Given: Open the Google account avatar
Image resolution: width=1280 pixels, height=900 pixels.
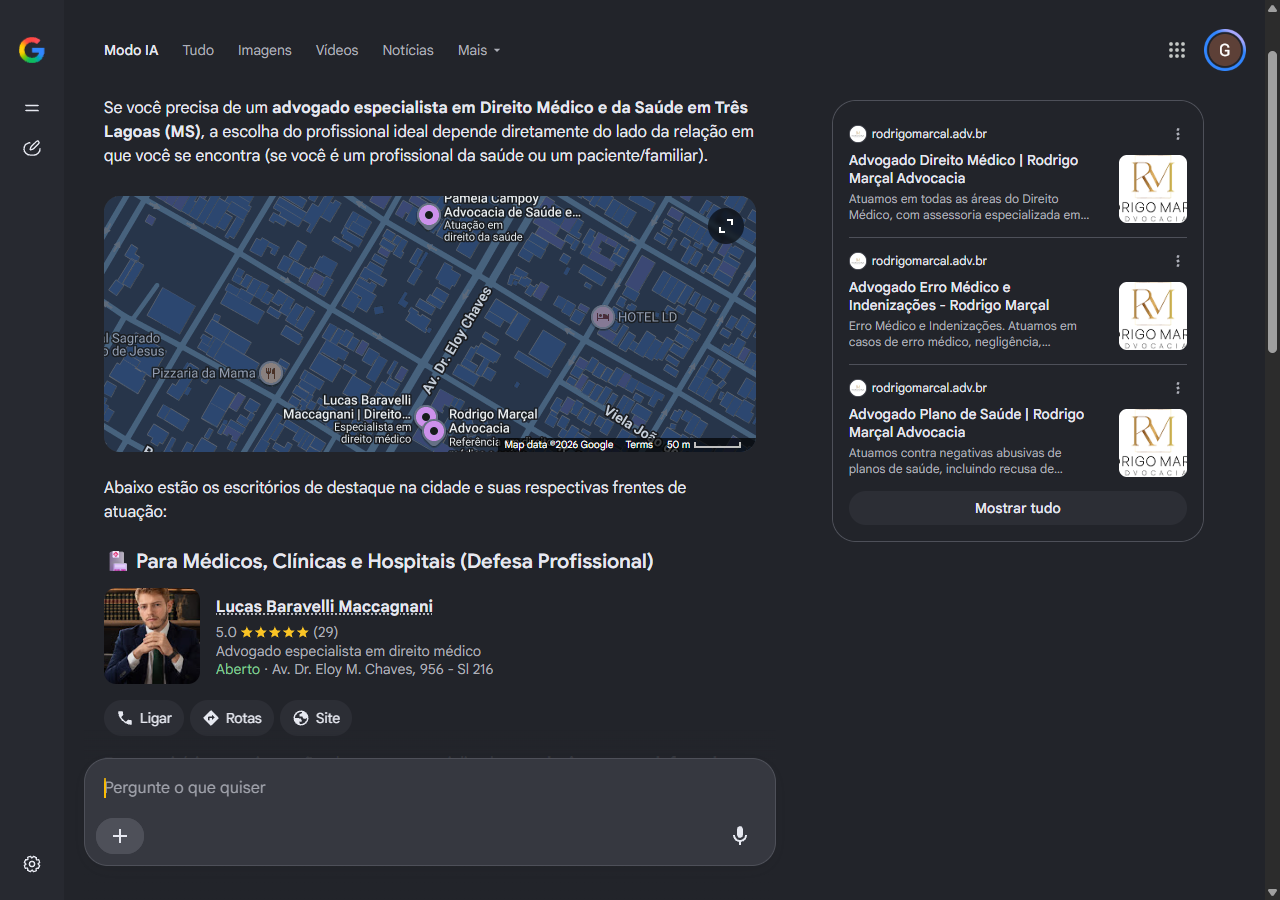Looking at the screenshot, I should (x=1225, y=50).
